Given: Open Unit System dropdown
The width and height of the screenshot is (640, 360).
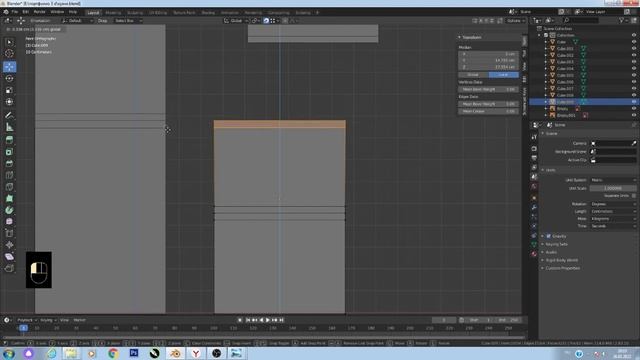Looking at the screenshot, I should (x=613, y=180).
